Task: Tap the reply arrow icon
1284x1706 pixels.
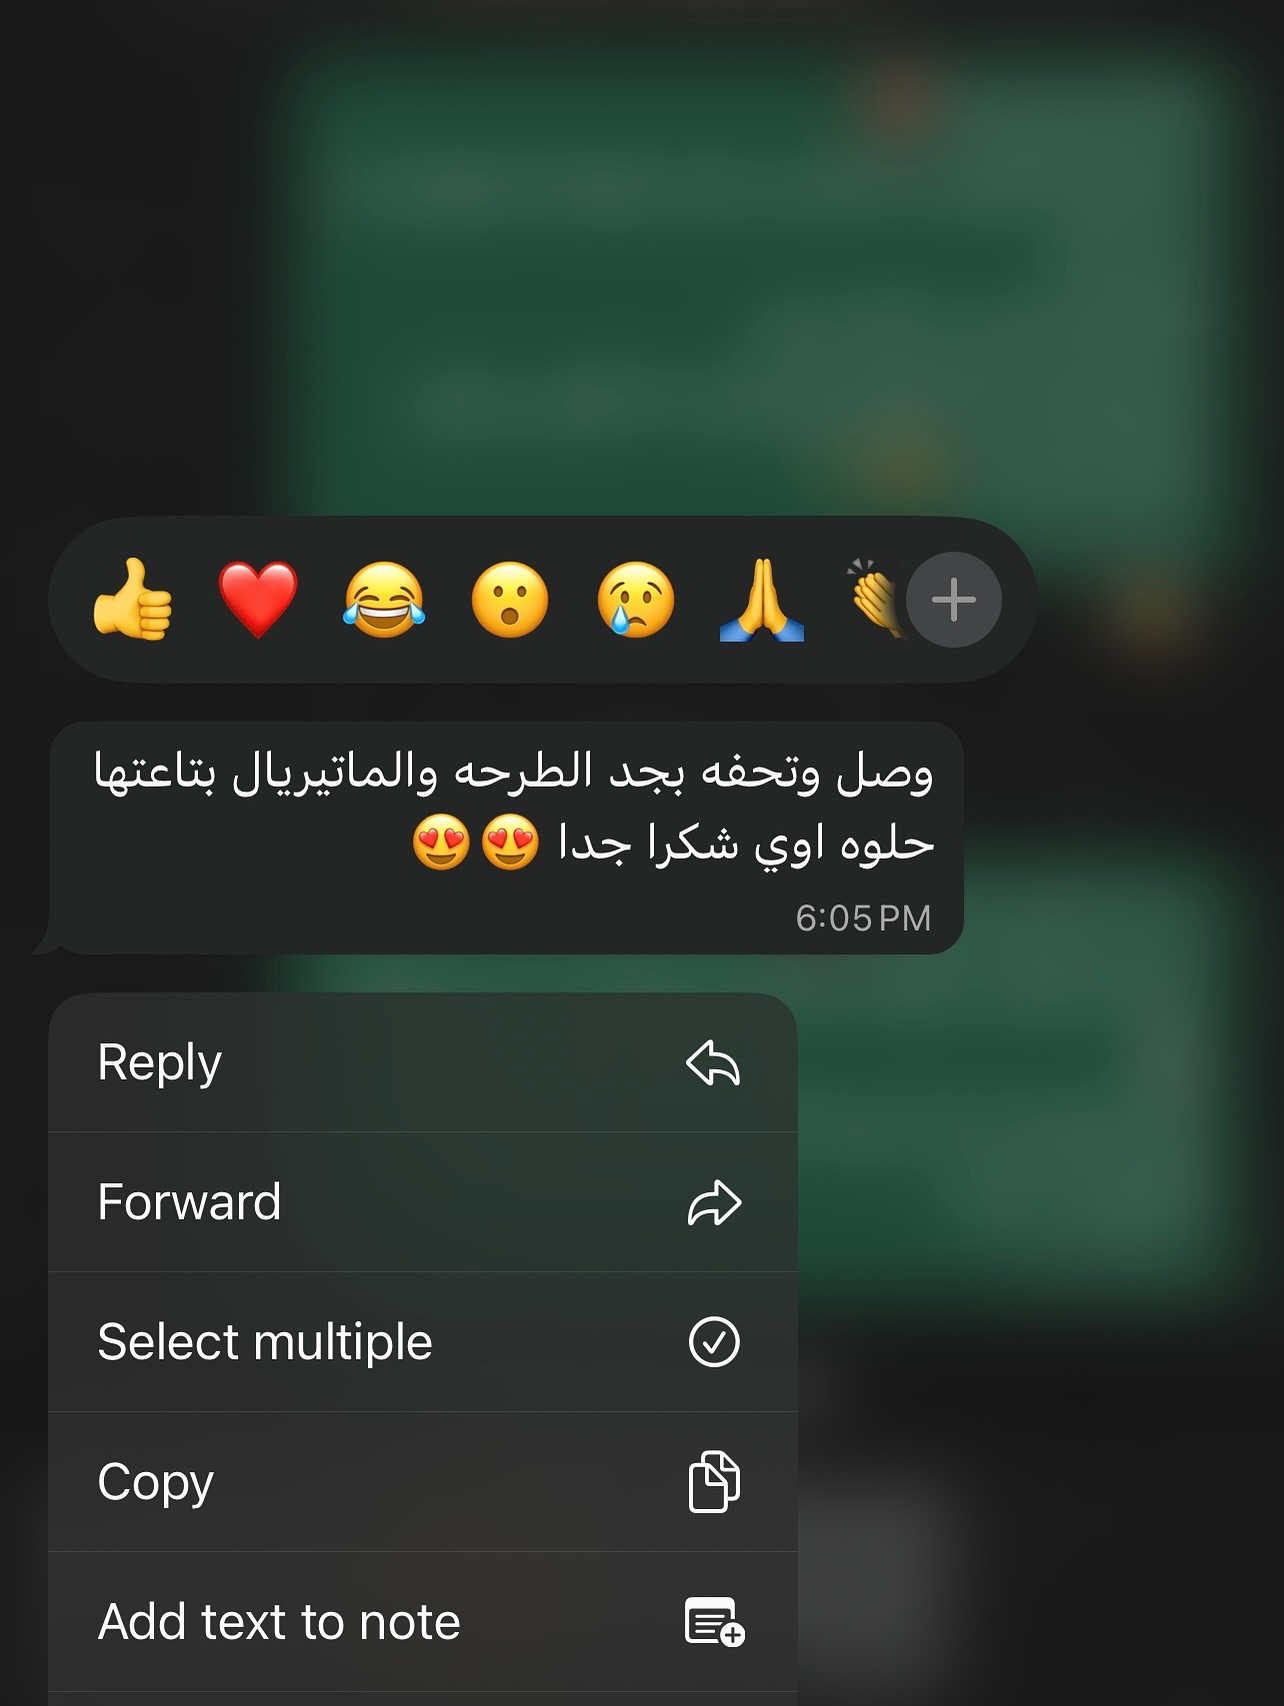Action: [714, 1062]
